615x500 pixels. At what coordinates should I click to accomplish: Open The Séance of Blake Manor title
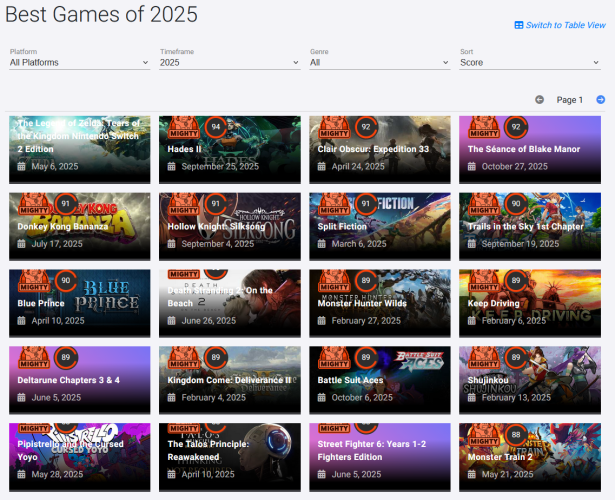(x=524, y=149)
